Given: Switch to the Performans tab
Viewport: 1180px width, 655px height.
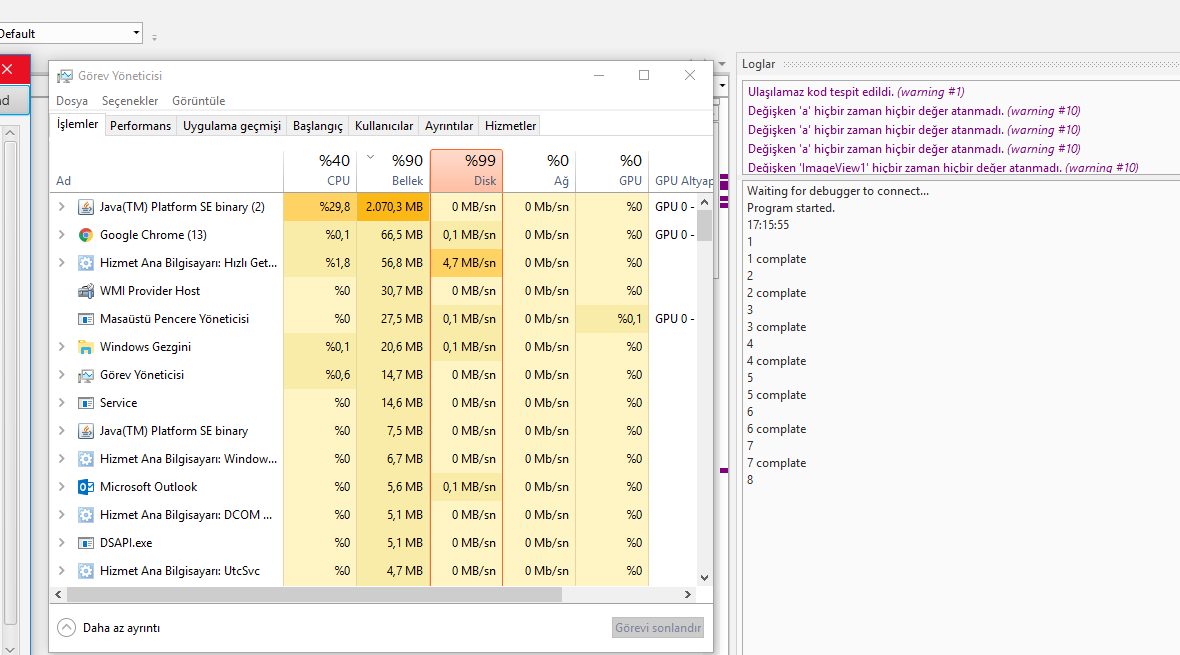Looking at the screenshot, I should tap(140, 126).
